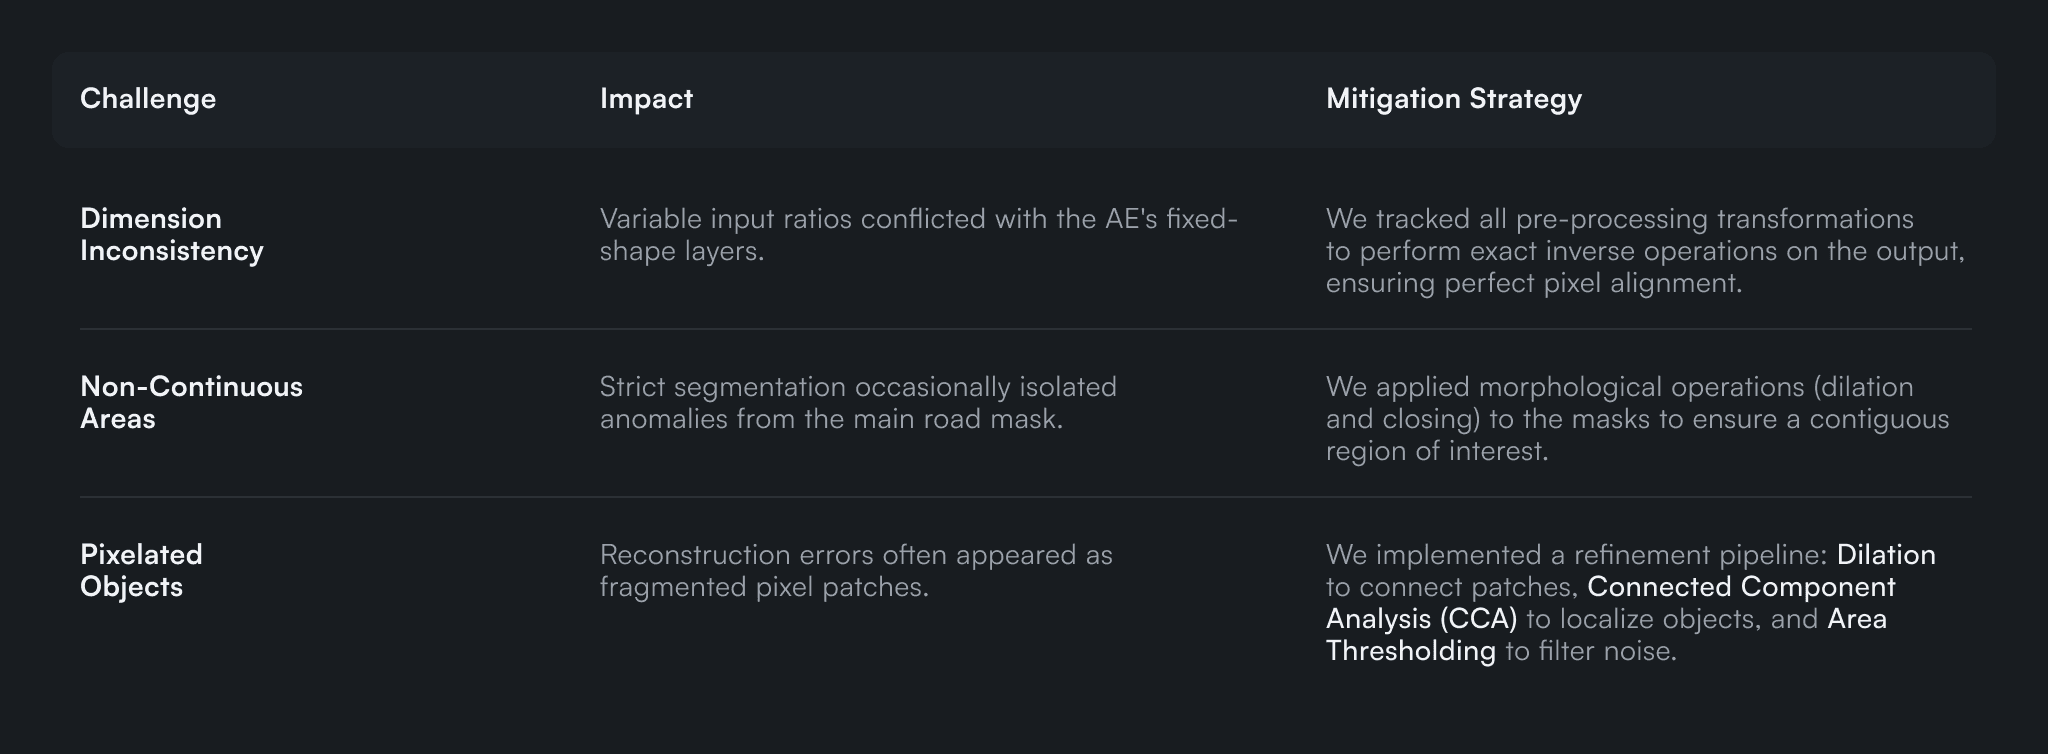Select the Dimension Inconsistency row label

[x=171, y=235]
